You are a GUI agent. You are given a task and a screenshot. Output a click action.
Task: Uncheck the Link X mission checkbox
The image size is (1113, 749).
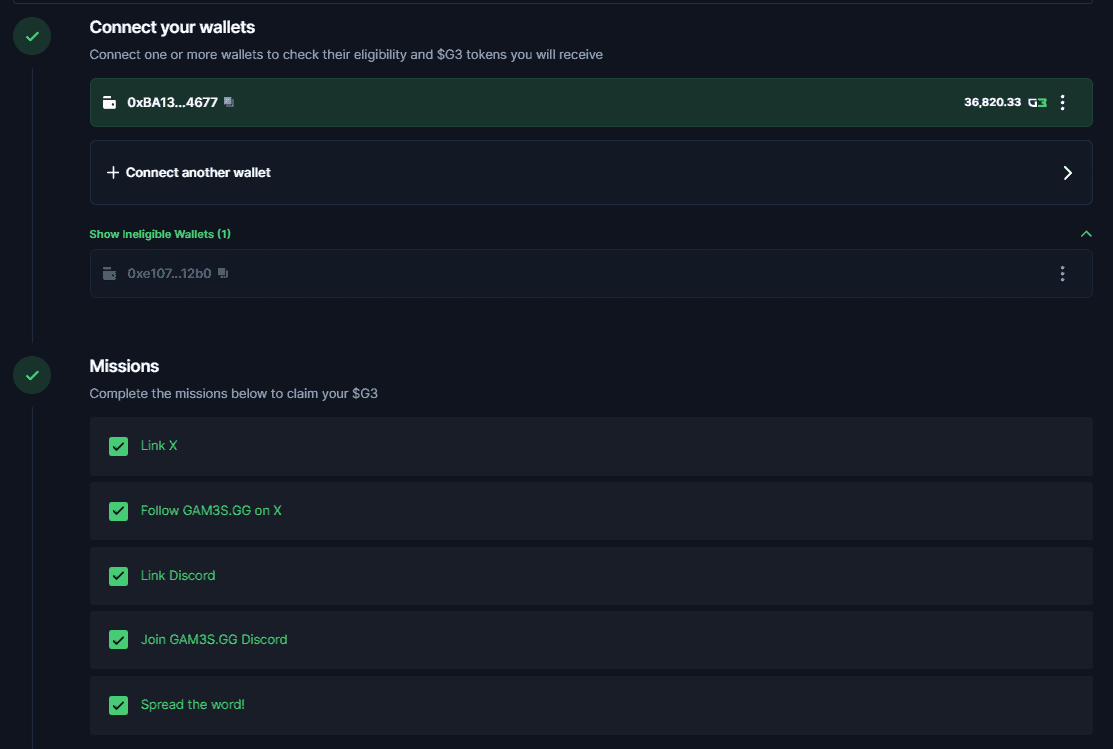coord(118,446)
